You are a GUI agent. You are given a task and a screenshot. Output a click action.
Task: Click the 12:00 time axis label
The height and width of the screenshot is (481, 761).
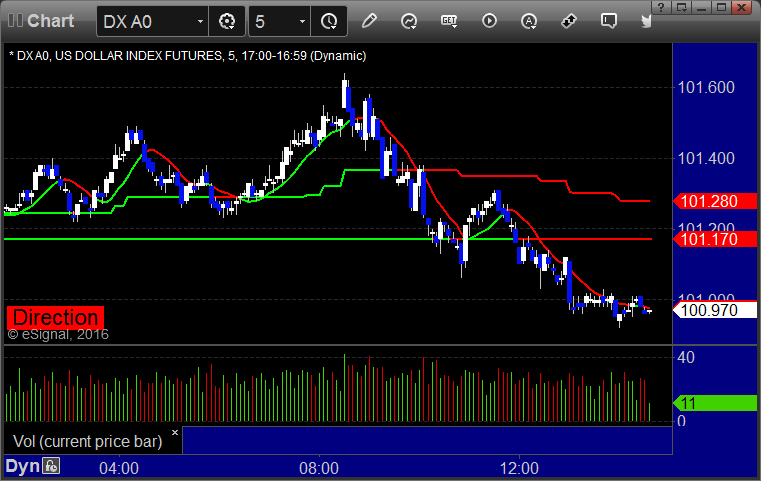point(519,468)
